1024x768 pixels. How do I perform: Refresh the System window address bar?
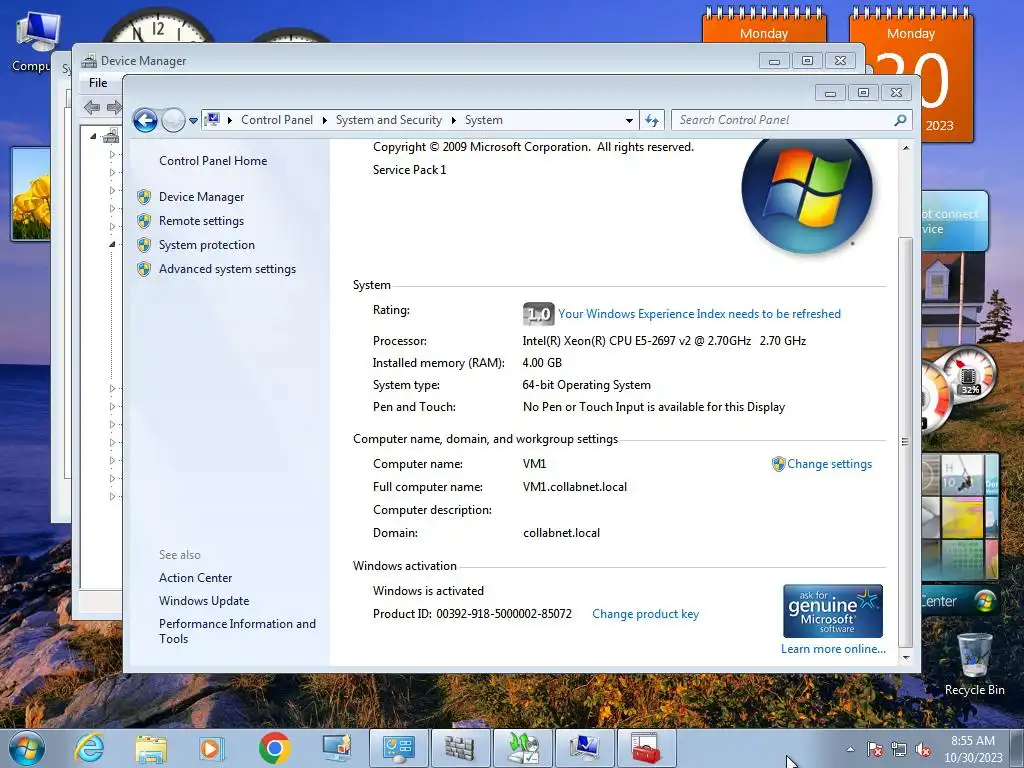[x=652, y=120]
